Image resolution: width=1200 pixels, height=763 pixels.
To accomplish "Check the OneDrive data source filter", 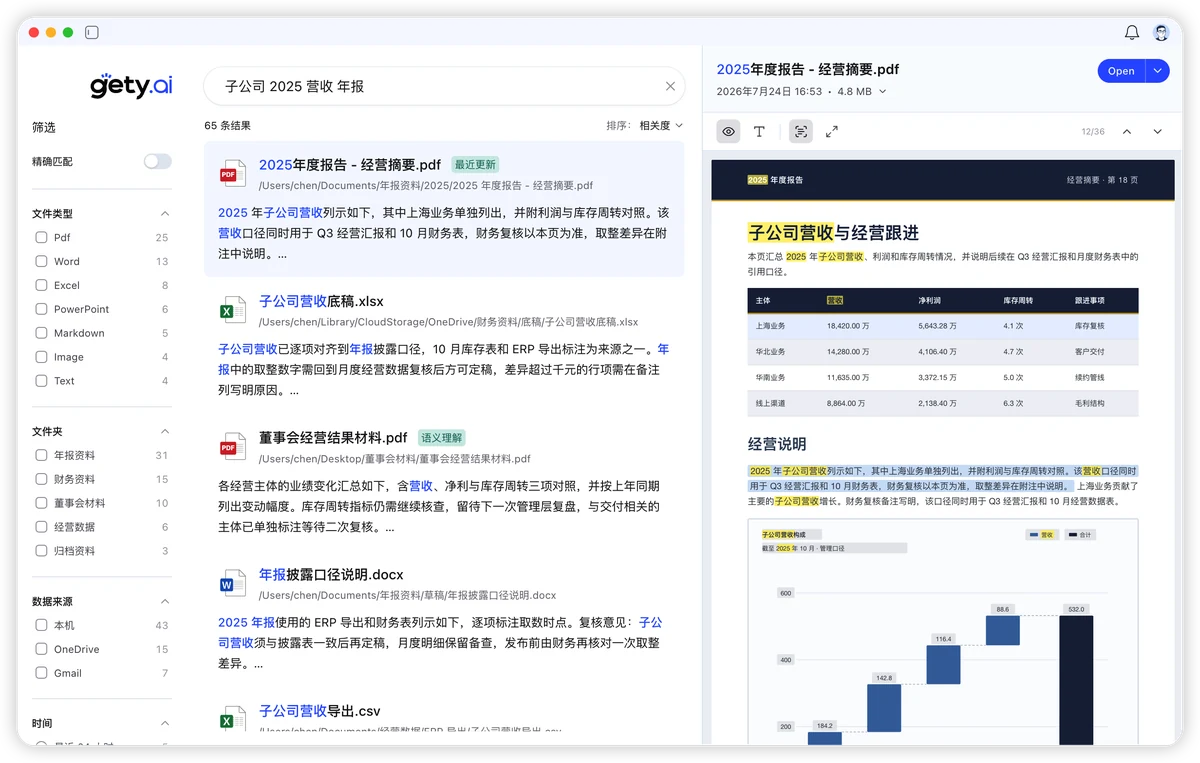I will pos(41,649).
